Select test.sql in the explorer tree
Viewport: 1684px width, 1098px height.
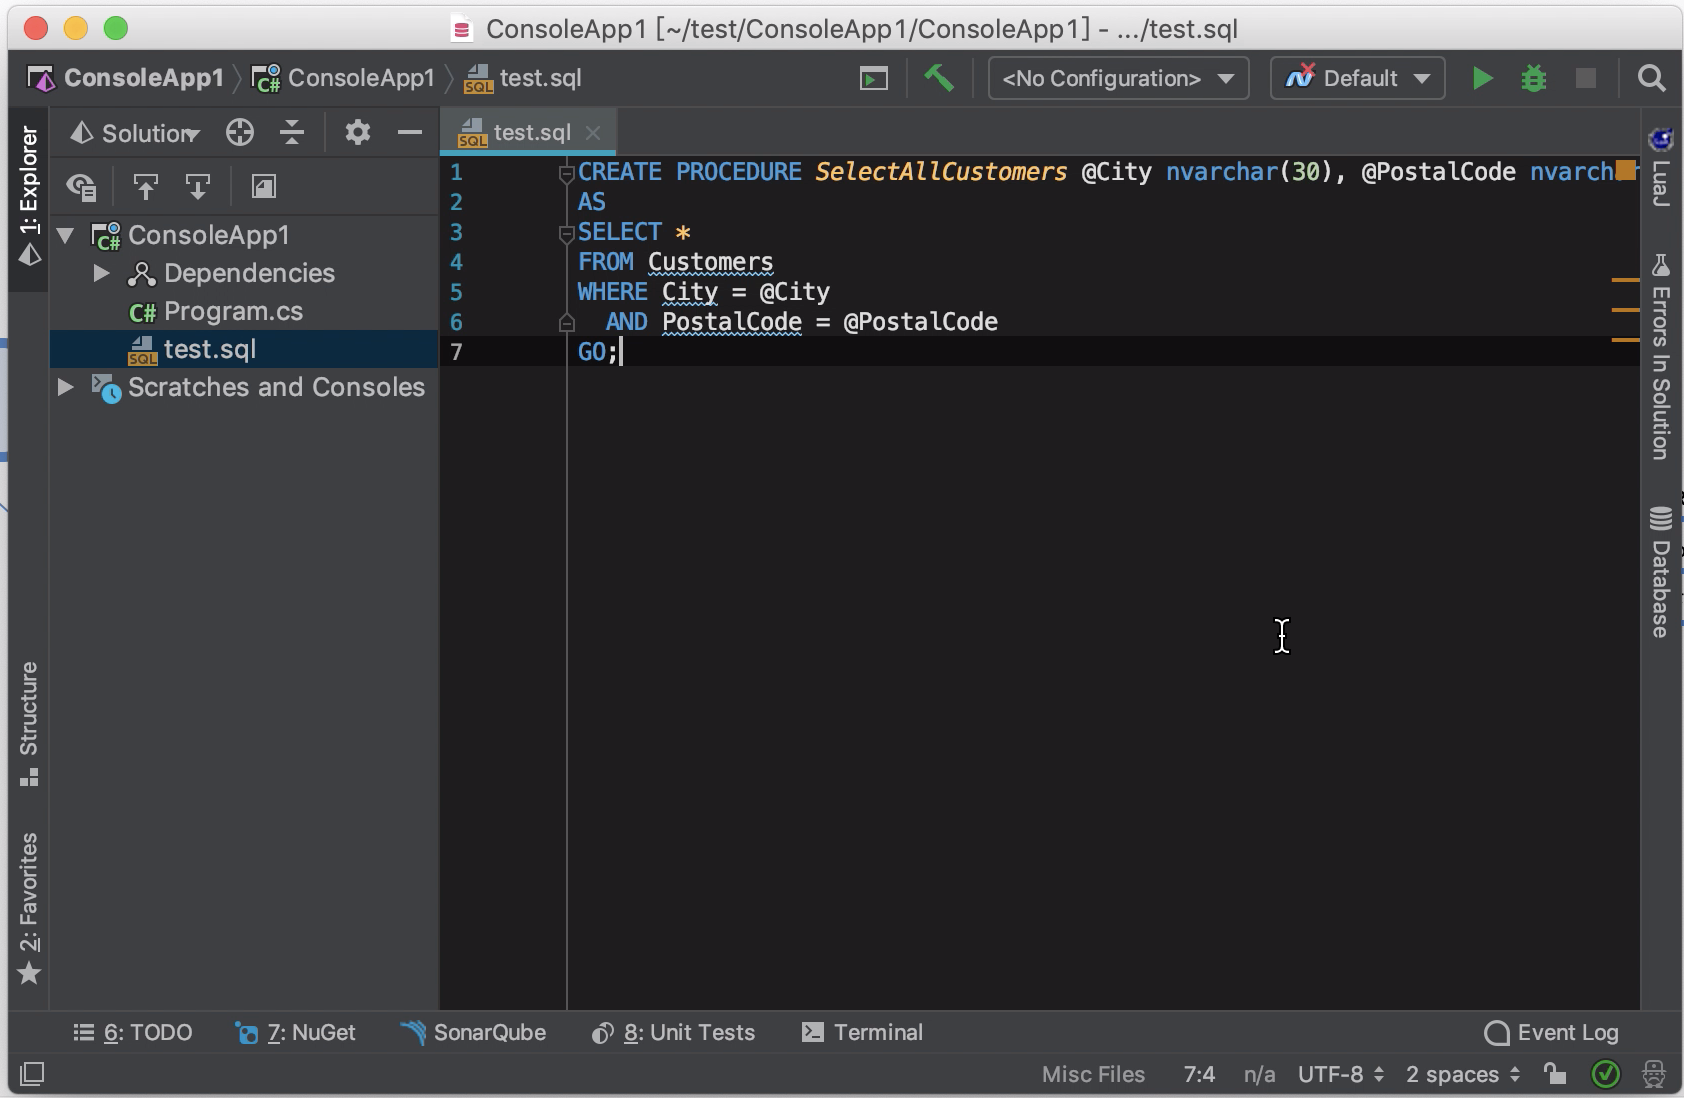pyautogui.click(x=244, y=349)
